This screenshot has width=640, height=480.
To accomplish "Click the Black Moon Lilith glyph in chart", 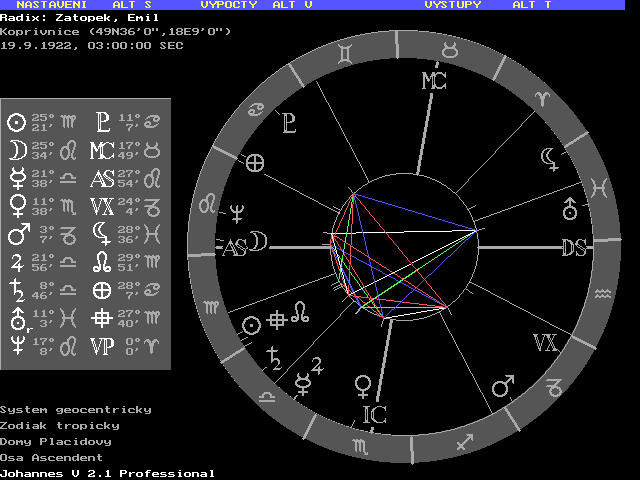I will (x=548, y=155).
